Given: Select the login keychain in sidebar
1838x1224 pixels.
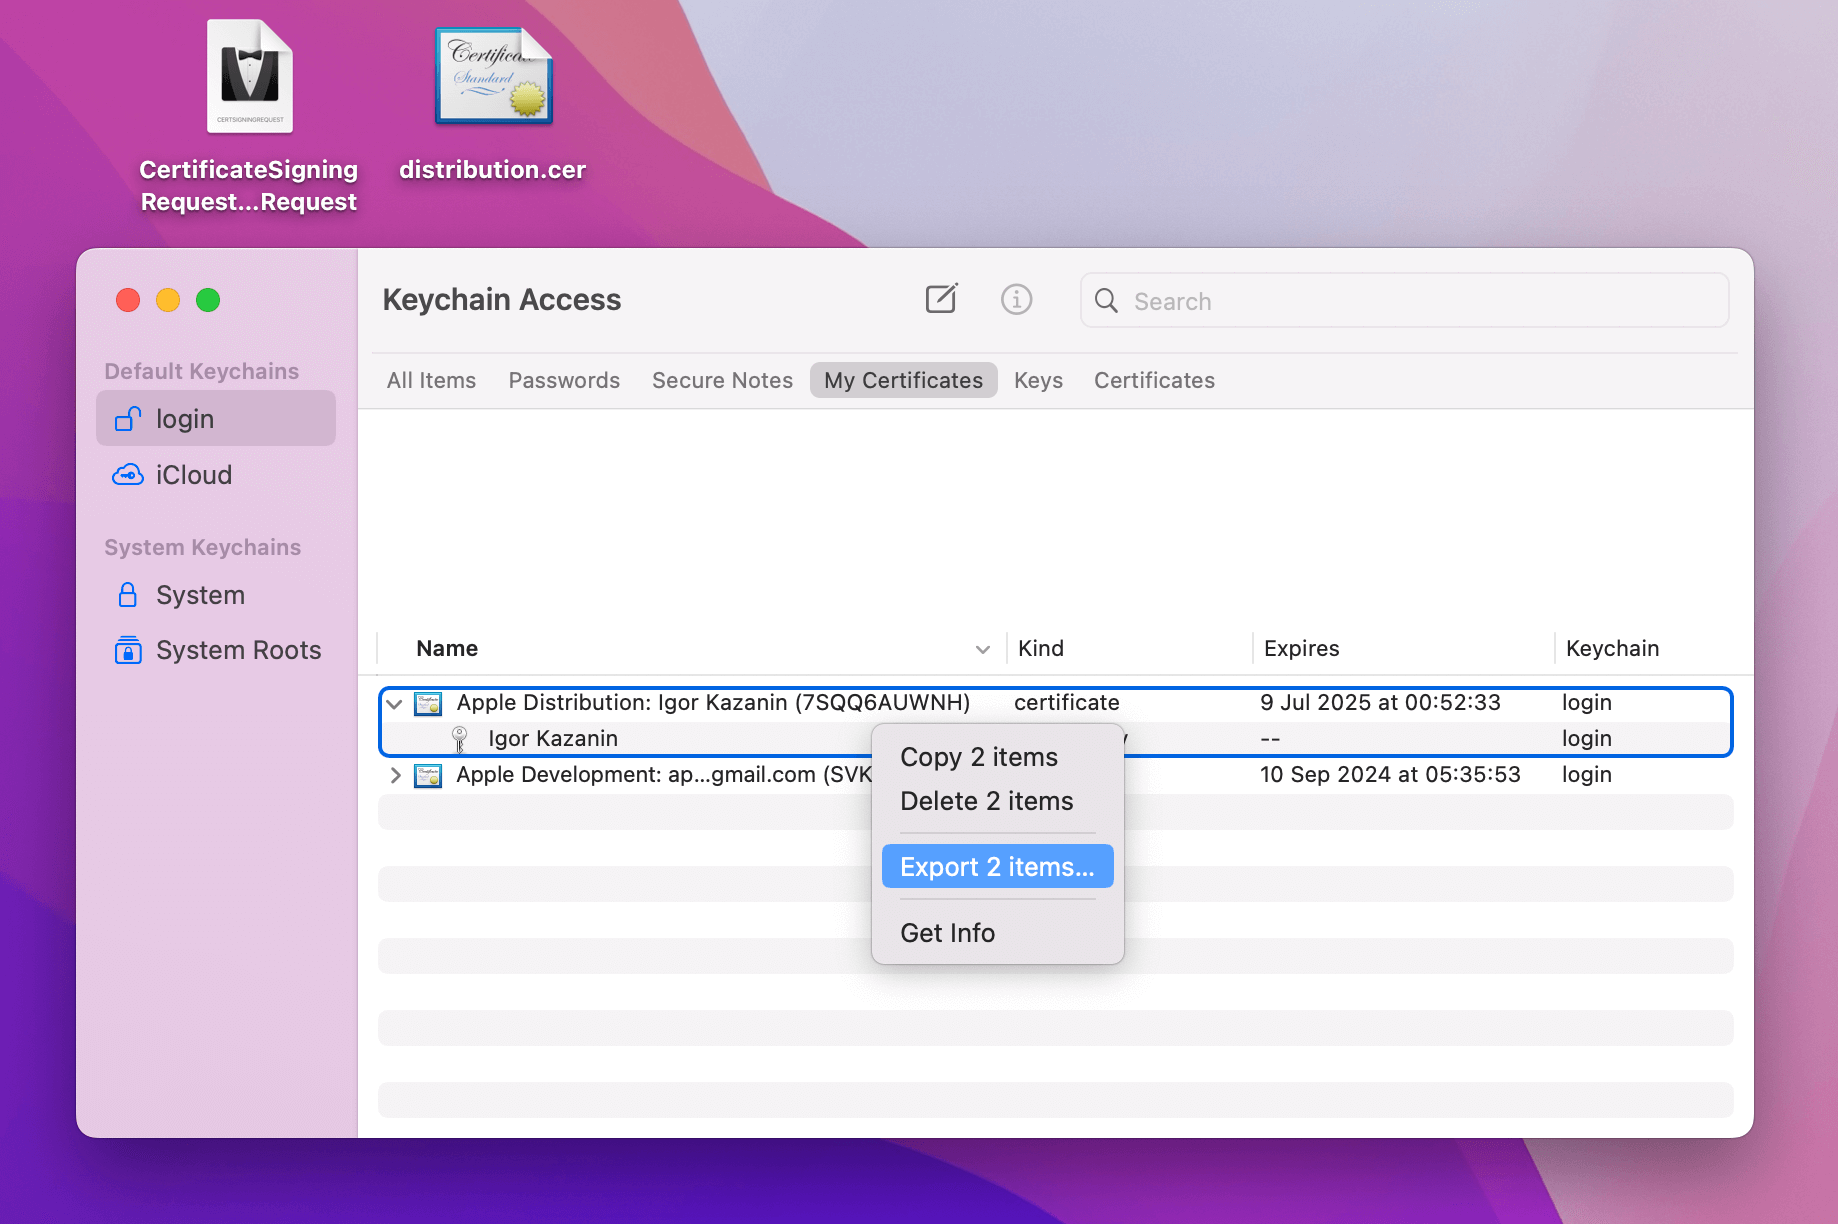Looking at the screenshot, I should (216, 419).
